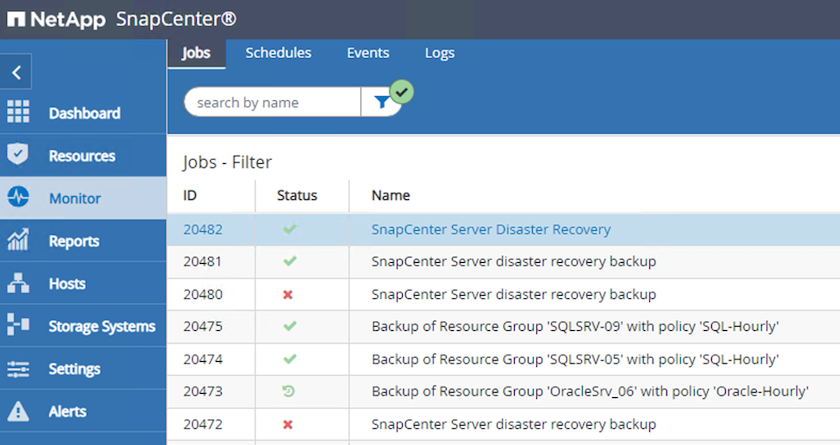Select SQLSRV-09 SQL-Hourly backup job name
This screenshot has width=840, height=445.
(575, 326)
